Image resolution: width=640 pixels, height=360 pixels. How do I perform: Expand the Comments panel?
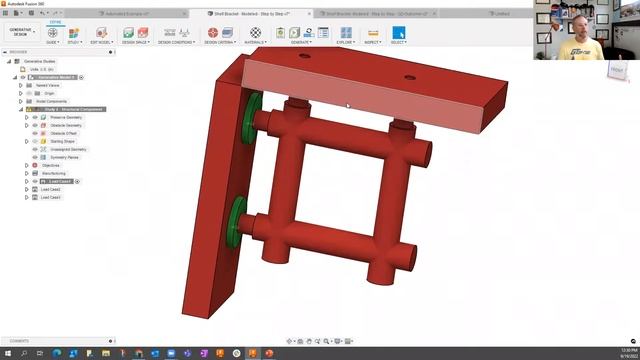coord(110,341)
